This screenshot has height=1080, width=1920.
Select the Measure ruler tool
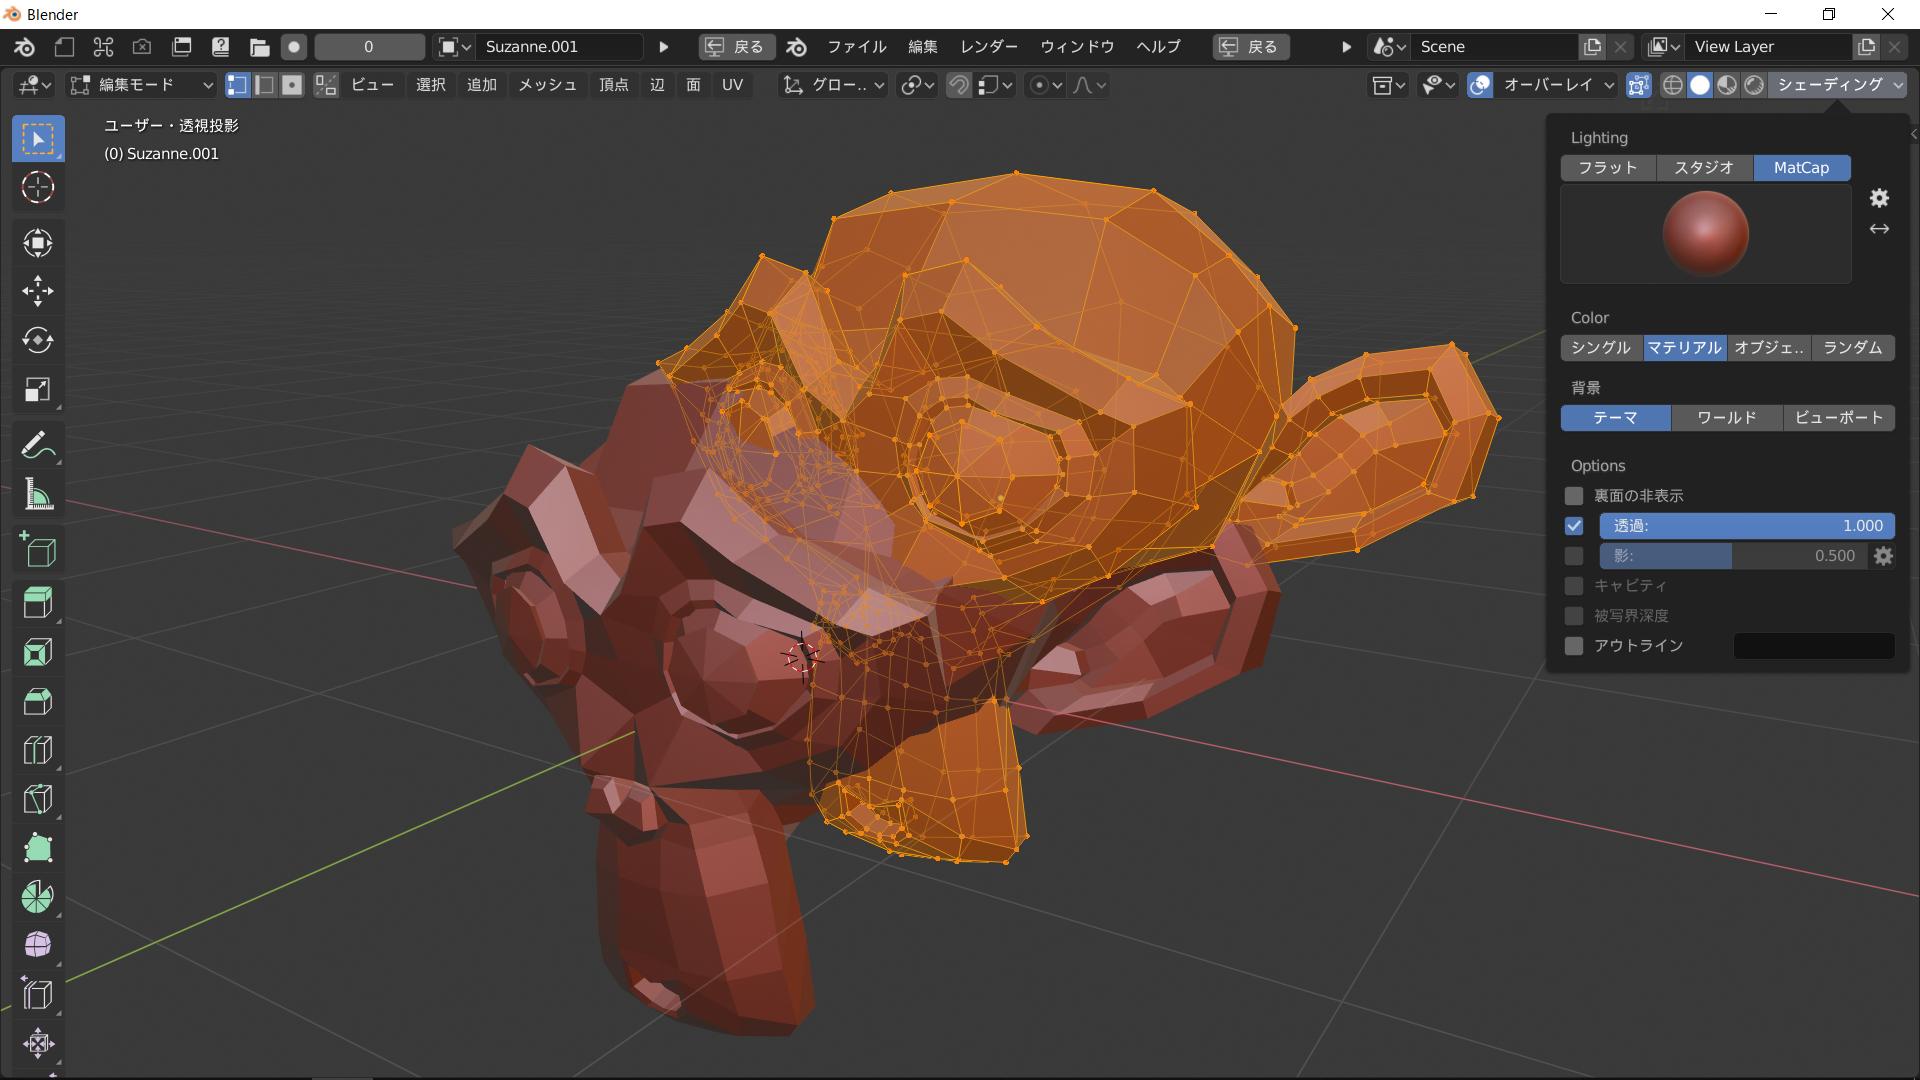(x=38, y=495)
